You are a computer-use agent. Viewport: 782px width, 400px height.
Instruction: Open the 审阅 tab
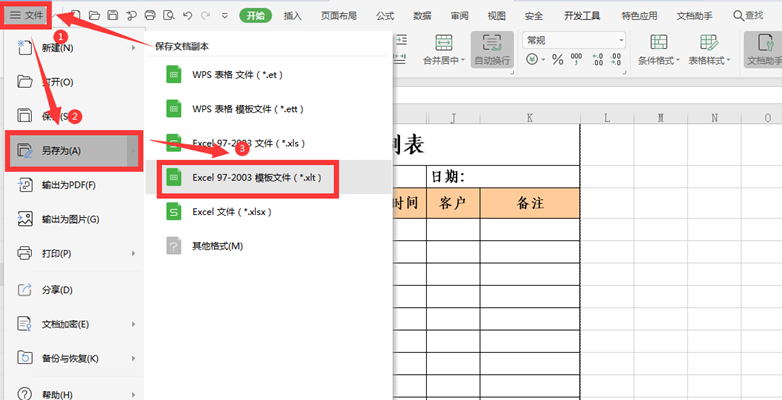(459, 16)
